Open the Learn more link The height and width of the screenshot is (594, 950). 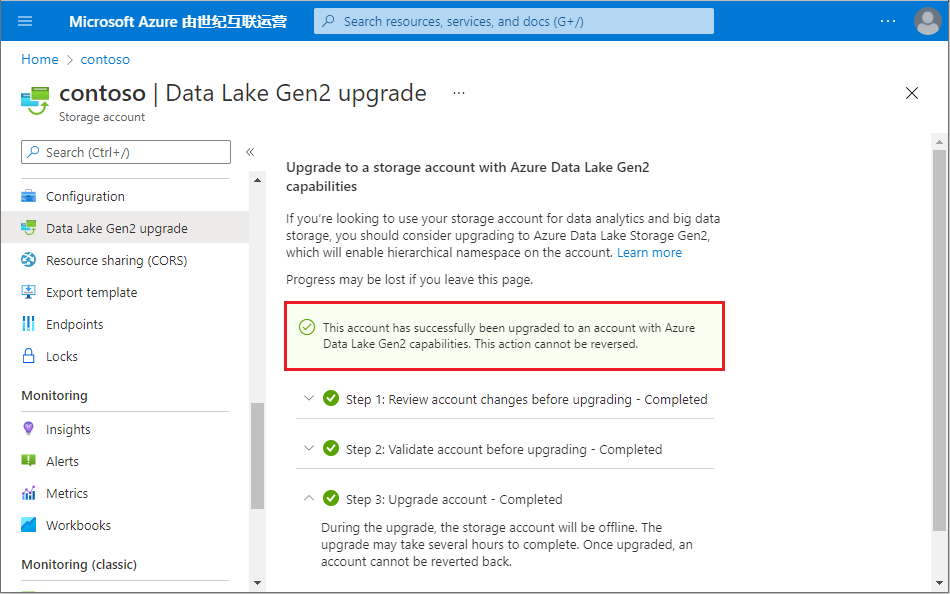click(x=649, y=253)
